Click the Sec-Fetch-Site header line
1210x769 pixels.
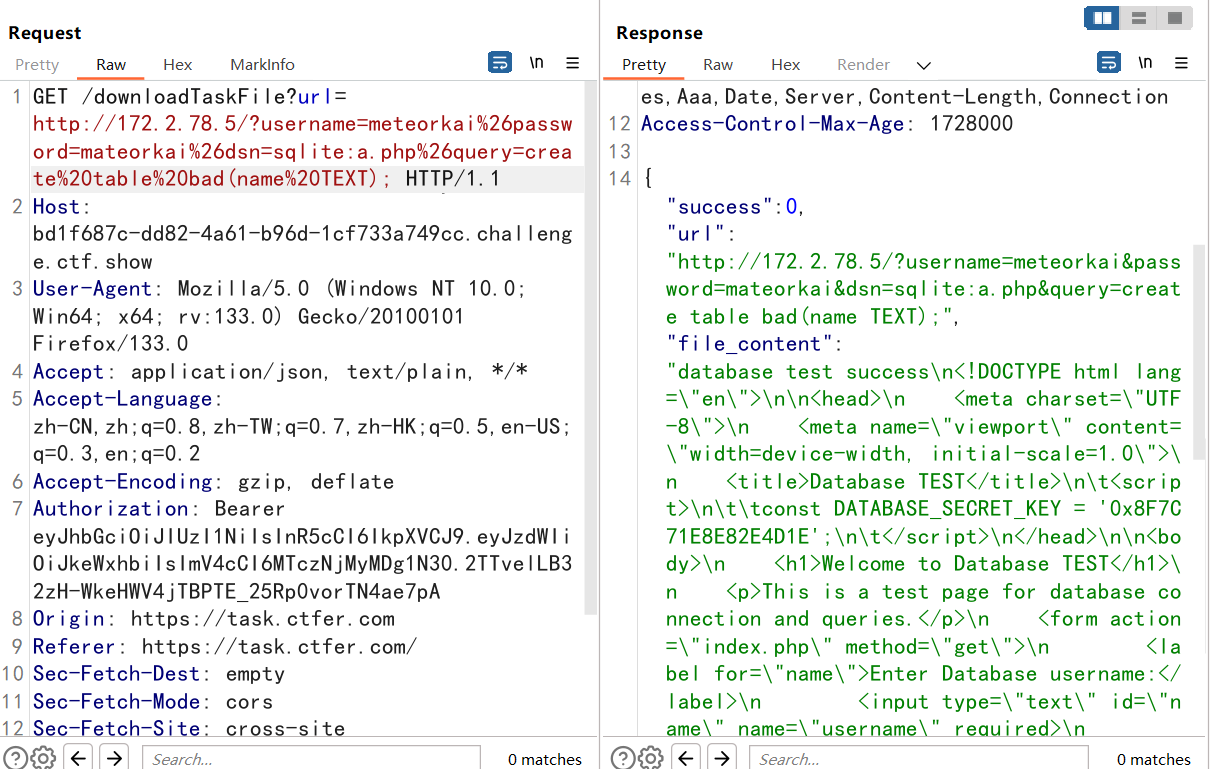(x=189, y=729)
